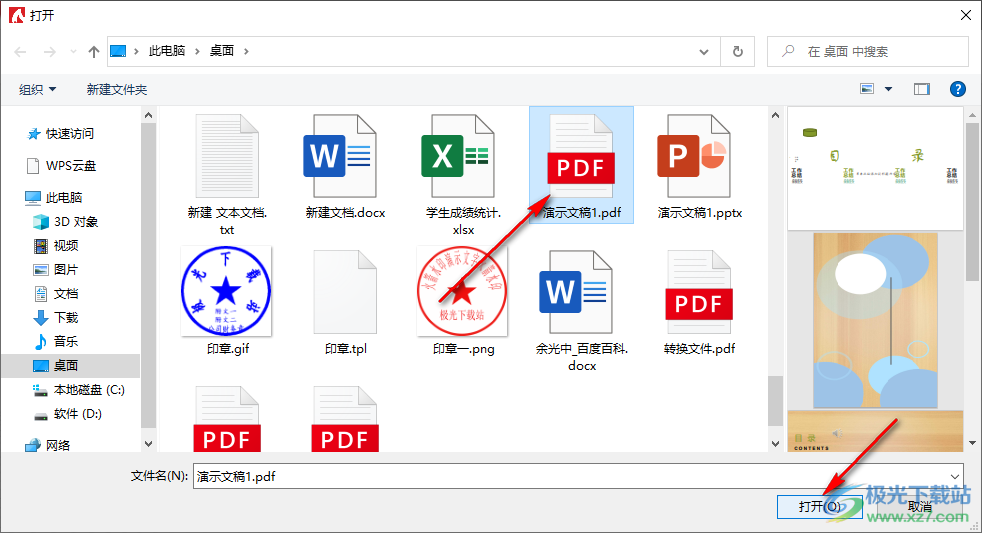The height and width of the screenshot is (533, 982).
Task: Refresh the current folder view
Action: [x=738, y=51]
